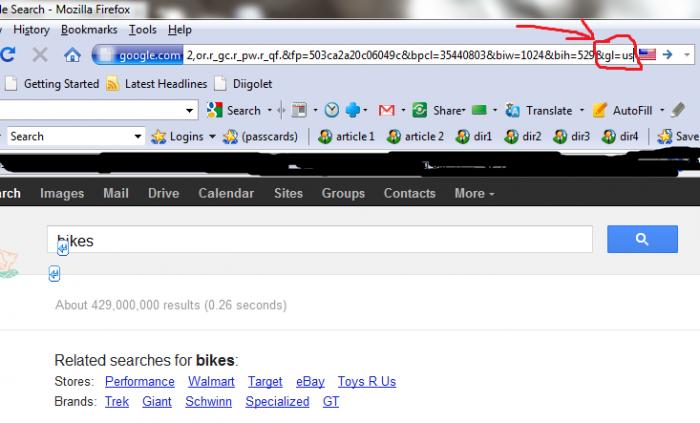
Task: Open the Help menu
Action: pyautogui.click(x=180, y=30)
